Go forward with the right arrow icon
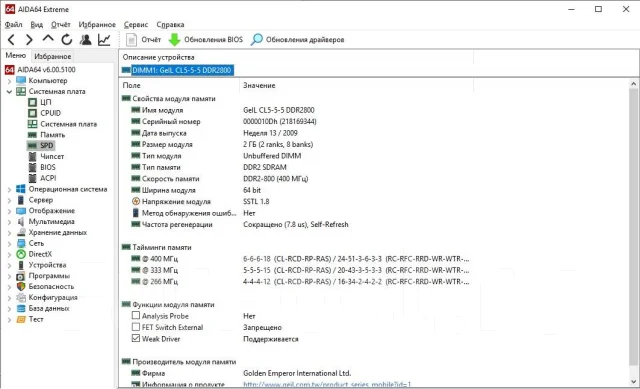This screenshot has height=389, width=640. [x=29, y=40]
